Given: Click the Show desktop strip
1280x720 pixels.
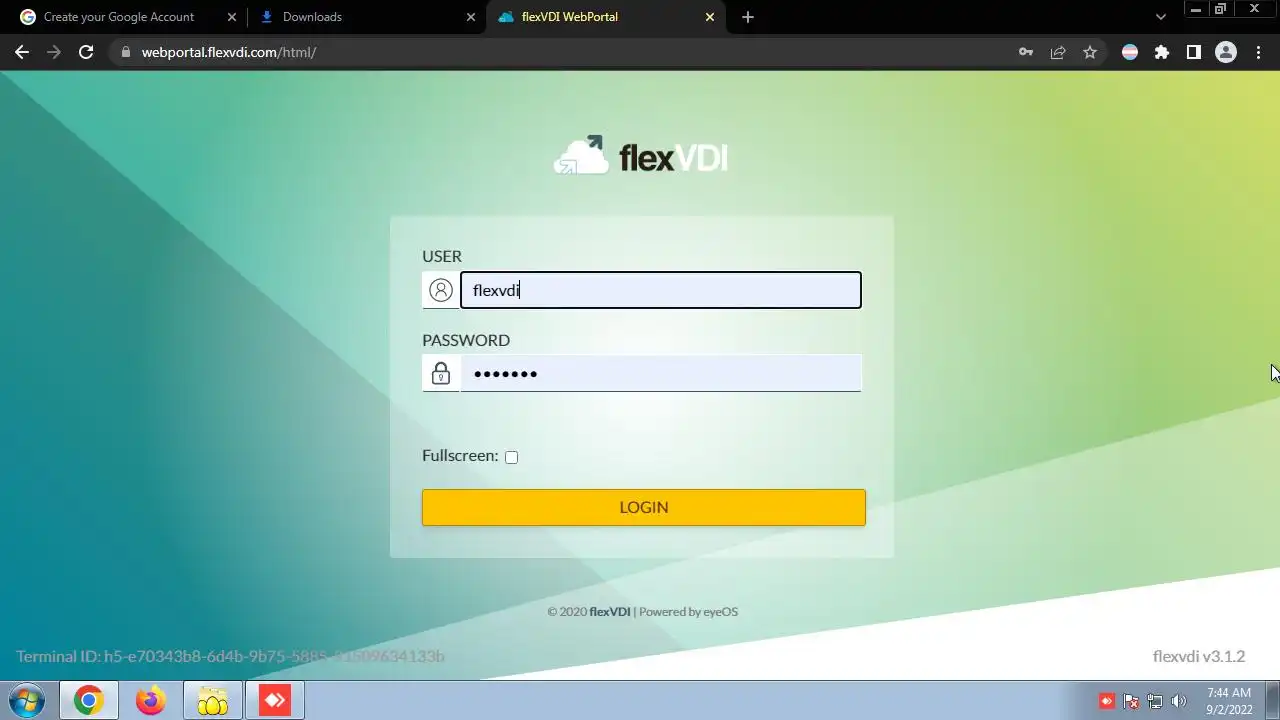Looking at the screenshot, I should [1273, 701].
